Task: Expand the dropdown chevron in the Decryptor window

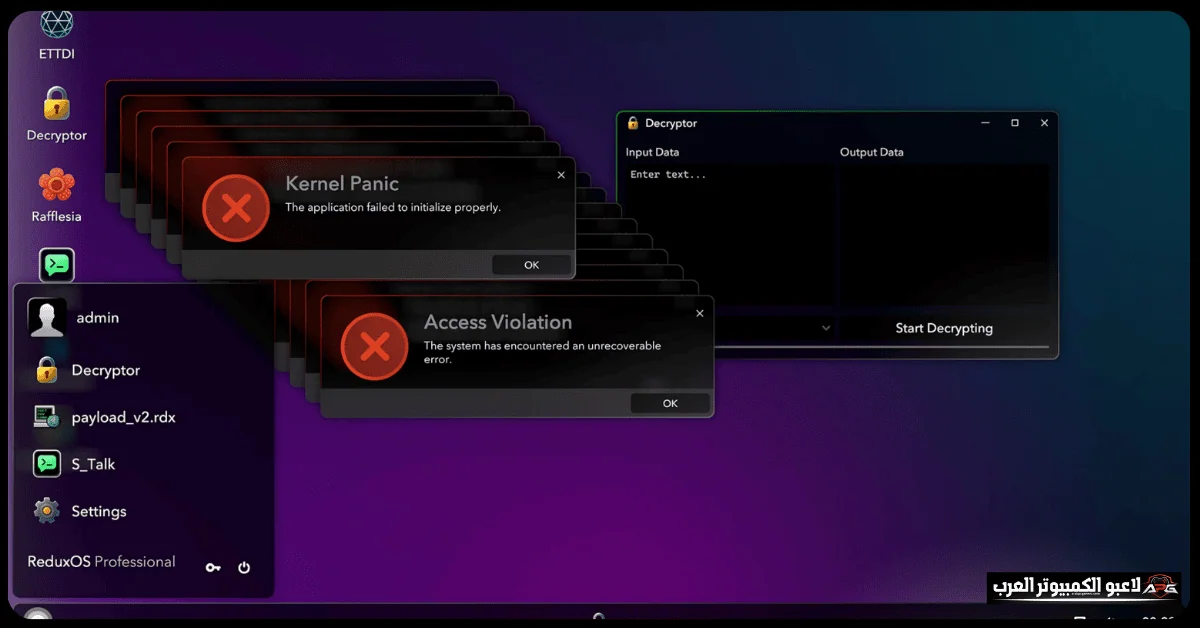Action: [826, 328]
